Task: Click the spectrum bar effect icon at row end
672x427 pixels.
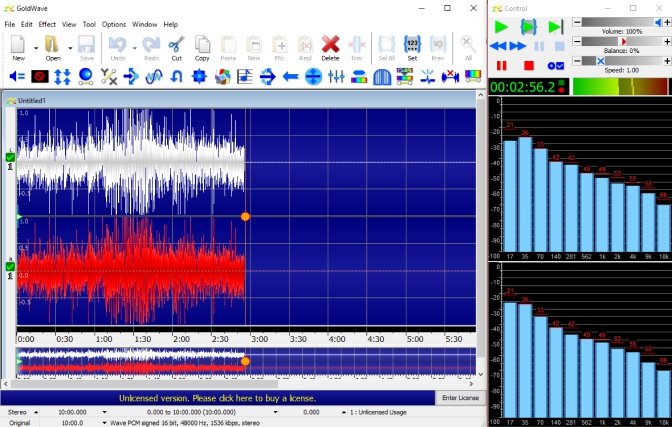Action: pos(473,77)
